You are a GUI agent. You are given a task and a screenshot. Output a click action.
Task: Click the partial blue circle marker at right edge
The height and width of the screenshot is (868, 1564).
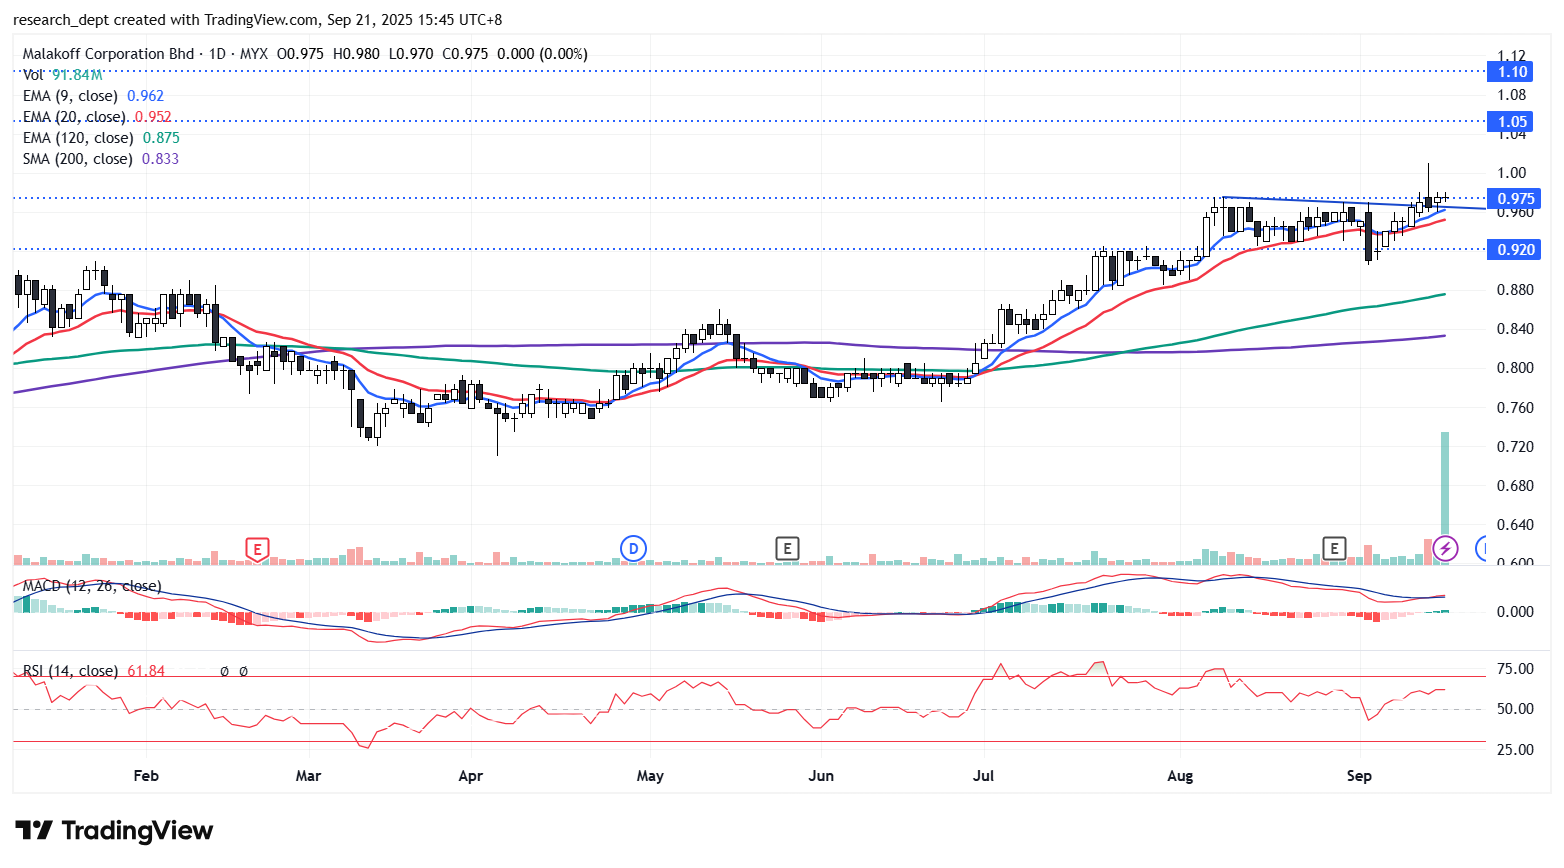point(1482,548)
